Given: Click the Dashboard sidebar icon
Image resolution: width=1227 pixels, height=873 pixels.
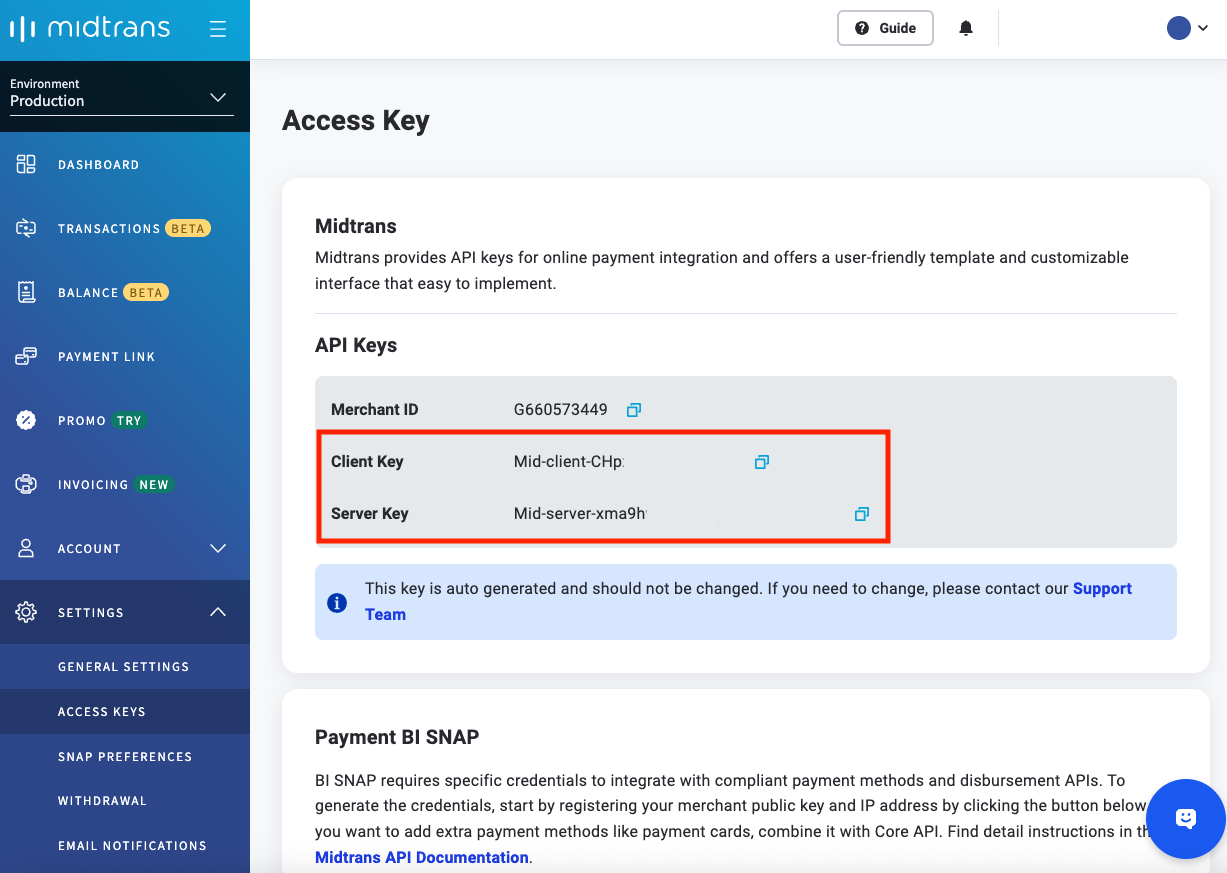Looking at the screenshot, I should click(x=26, y=164).
